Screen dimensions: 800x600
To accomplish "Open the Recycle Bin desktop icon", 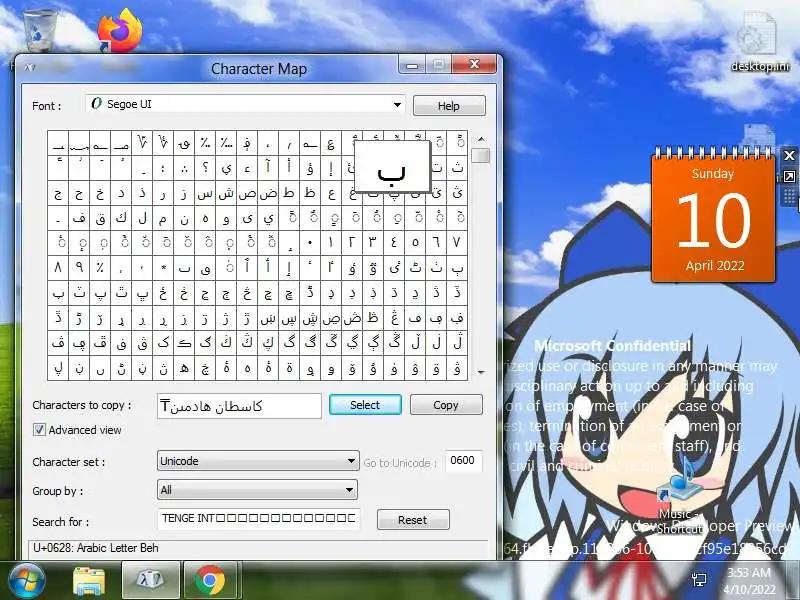I will point(40,30).
